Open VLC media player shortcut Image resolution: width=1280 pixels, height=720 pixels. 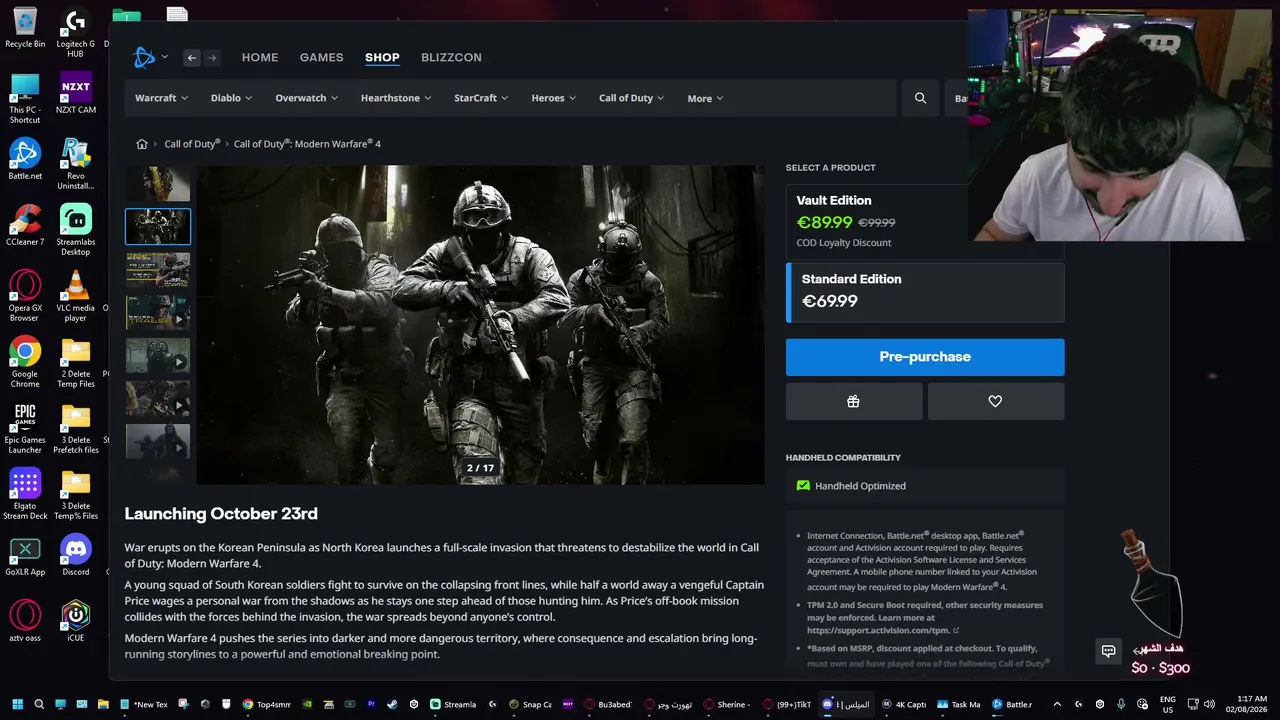(x=75, y=296)
